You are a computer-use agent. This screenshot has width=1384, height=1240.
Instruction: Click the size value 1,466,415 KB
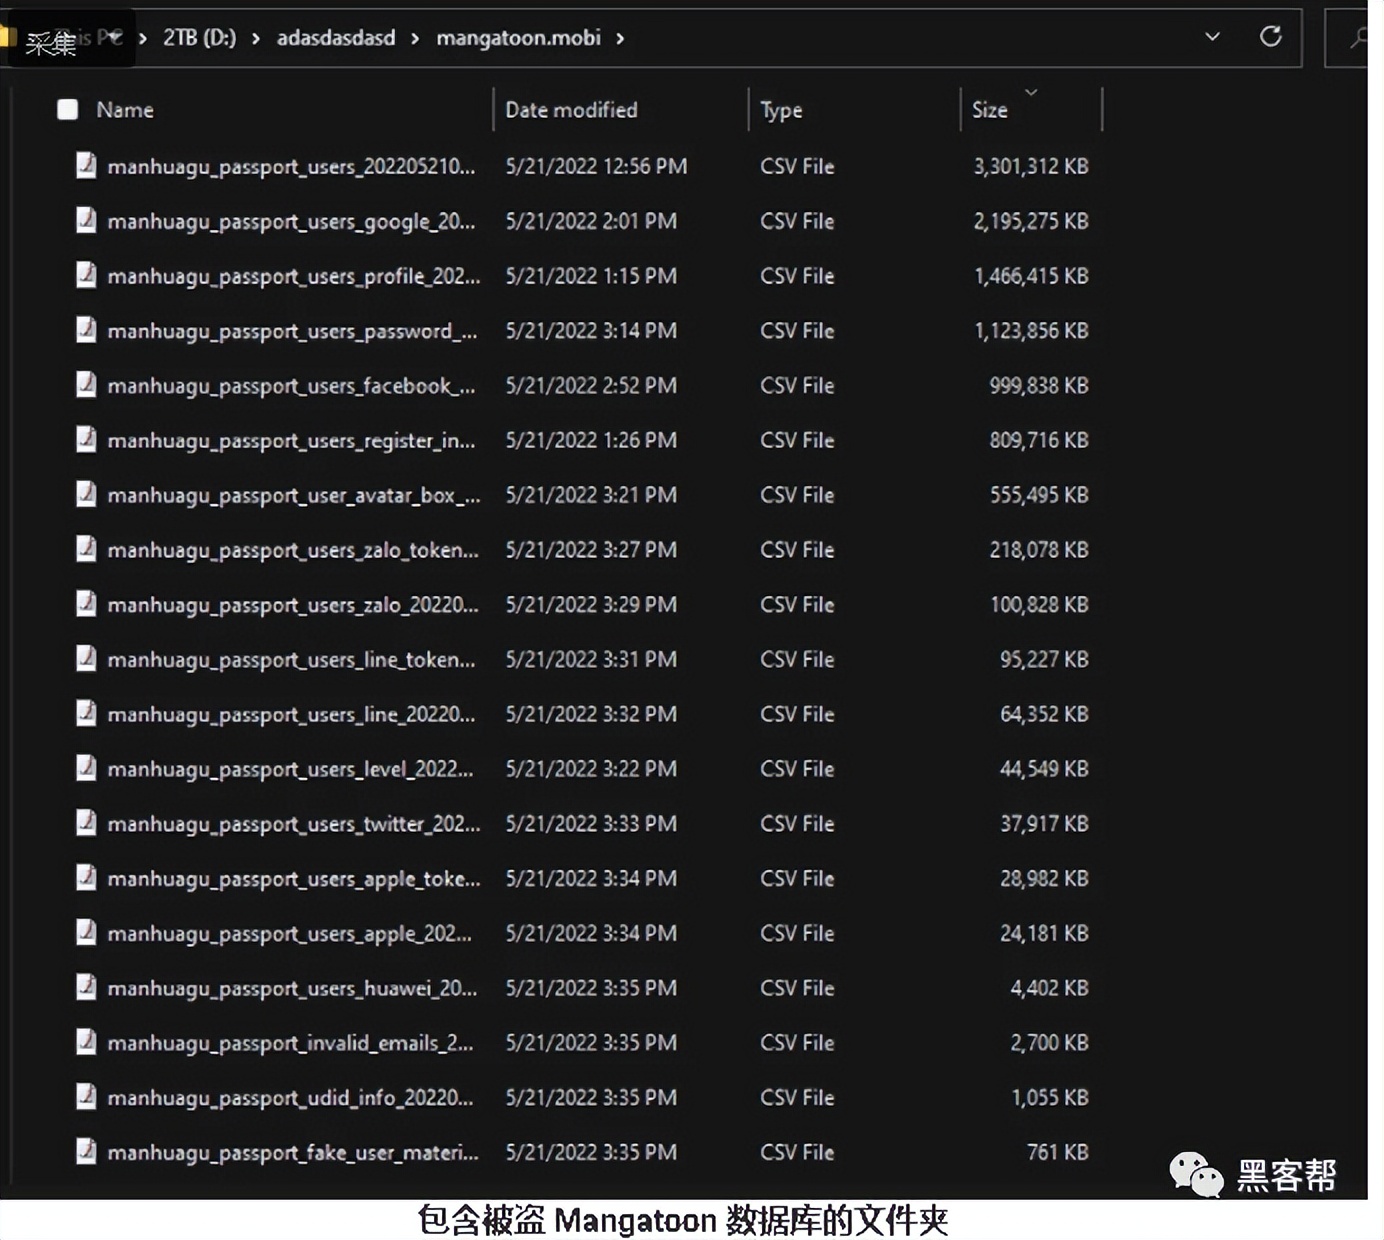point(1031,276)
